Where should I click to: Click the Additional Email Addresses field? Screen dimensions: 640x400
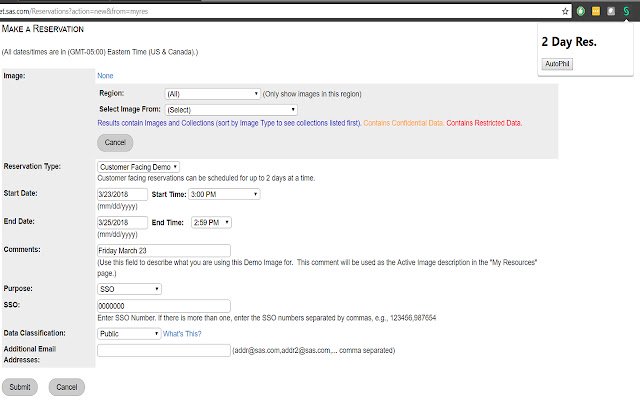tap(164, 350)
